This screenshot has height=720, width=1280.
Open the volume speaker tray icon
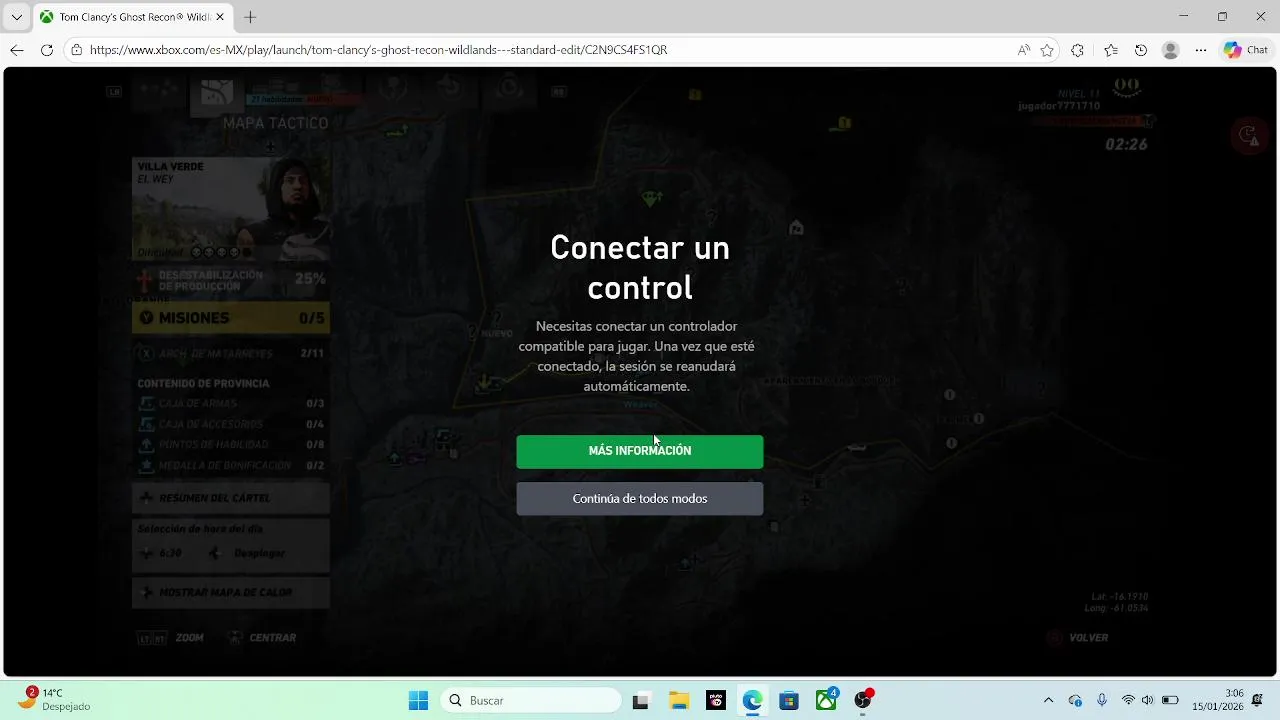pos(1147,701)
